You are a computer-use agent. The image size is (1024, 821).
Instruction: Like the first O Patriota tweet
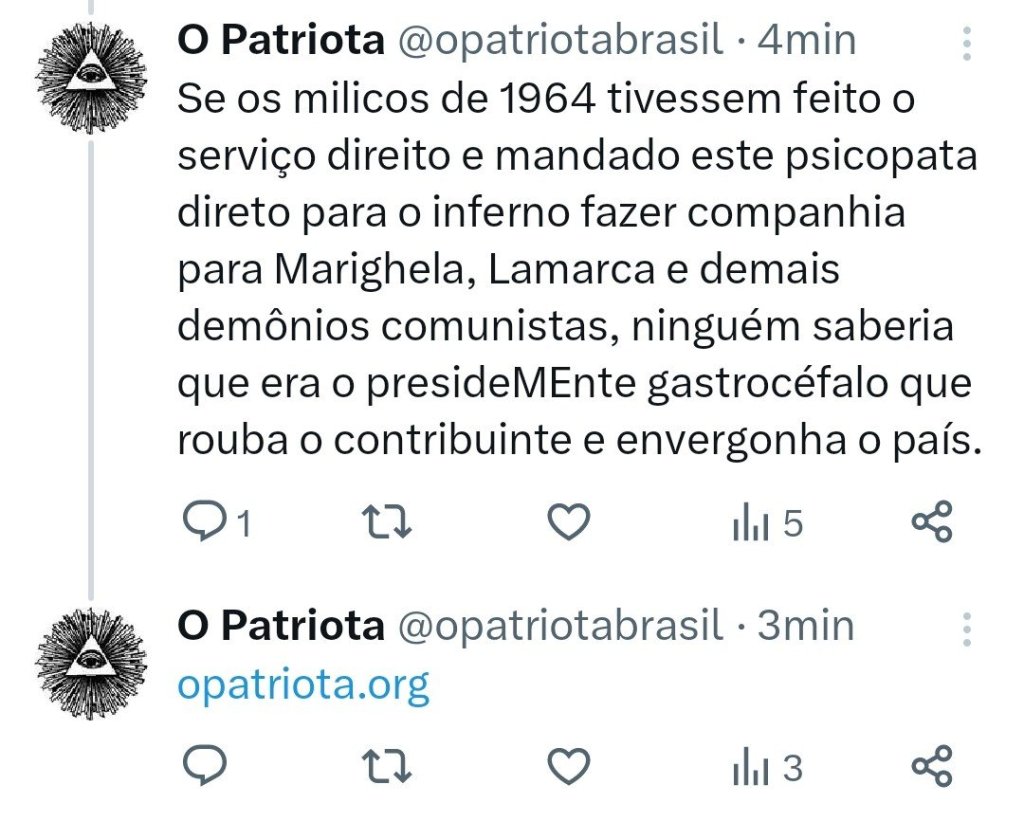point(571,522)
